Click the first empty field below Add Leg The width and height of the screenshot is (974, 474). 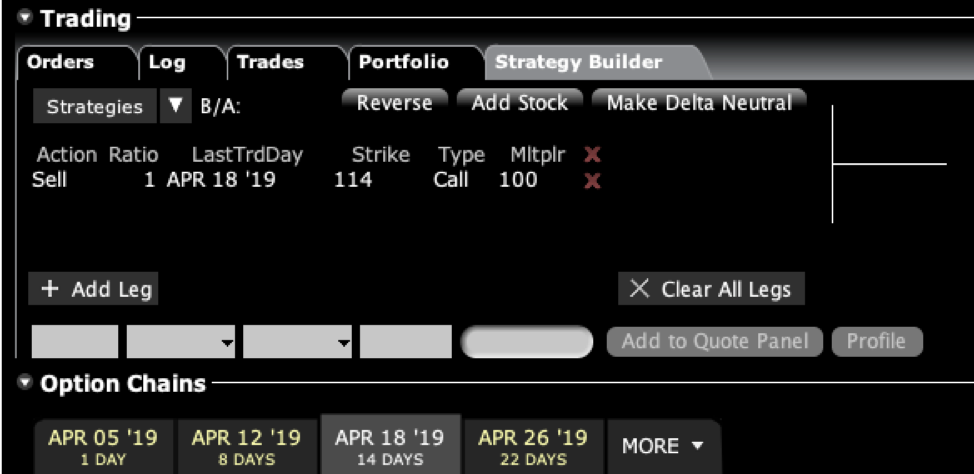[74, 342]
